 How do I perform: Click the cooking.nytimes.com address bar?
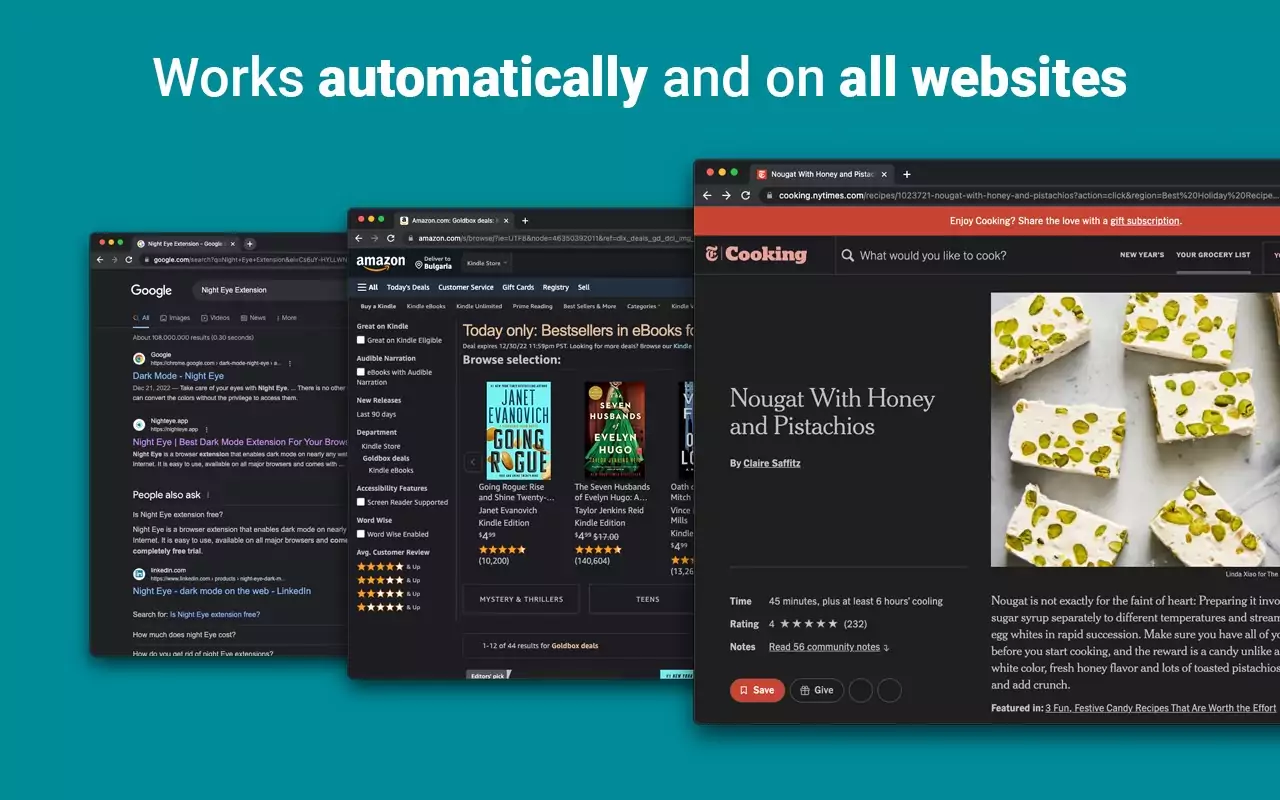click(x=1020, y=195)
